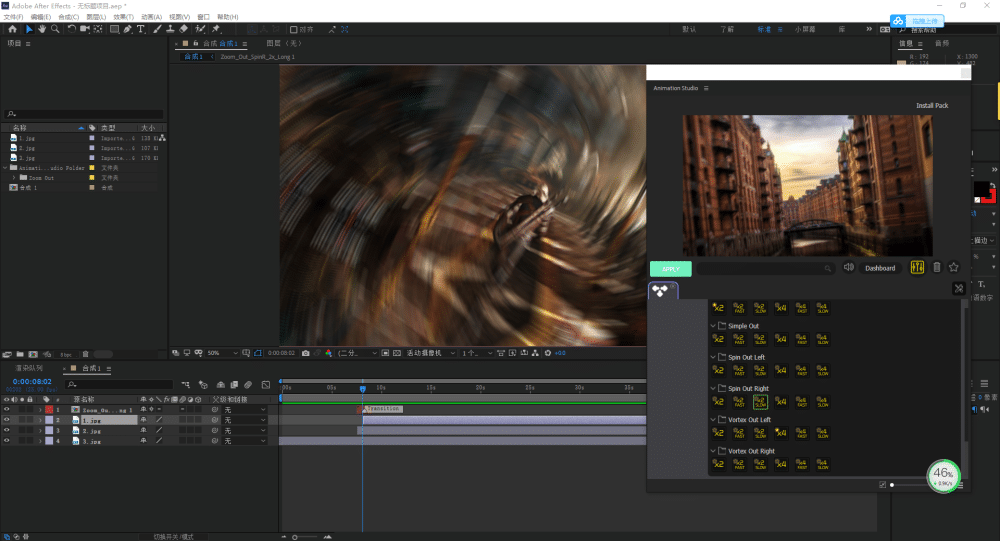Image resolution: width=1000 pixels, height=541 pixels.
Task: Select the Eraser tool
Action: [184, 29]
